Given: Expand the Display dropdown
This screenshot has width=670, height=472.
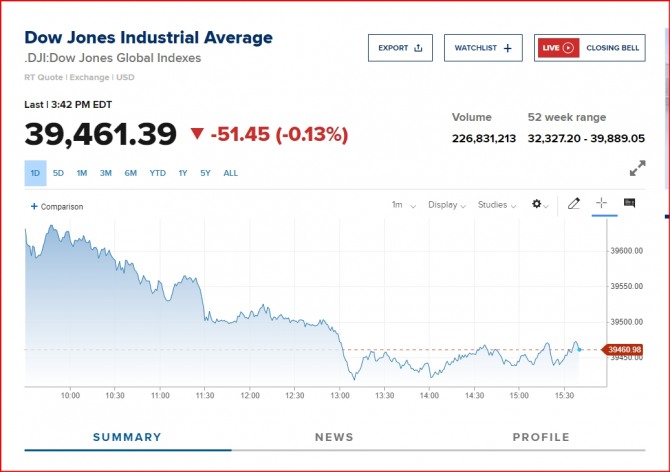Looking at the screenshot, I should coord(446,205).
